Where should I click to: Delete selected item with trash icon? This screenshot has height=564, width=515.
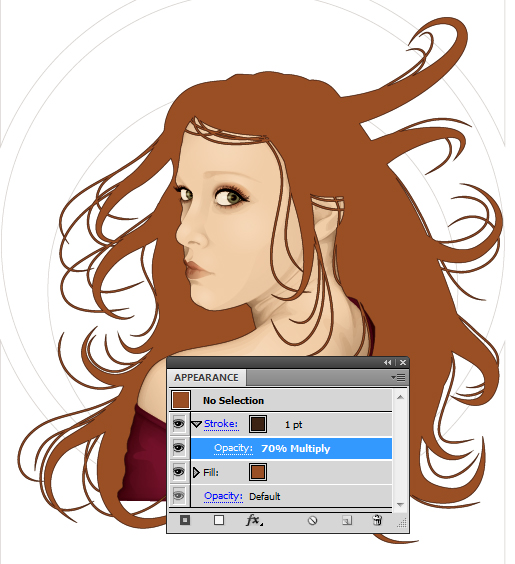377,520
